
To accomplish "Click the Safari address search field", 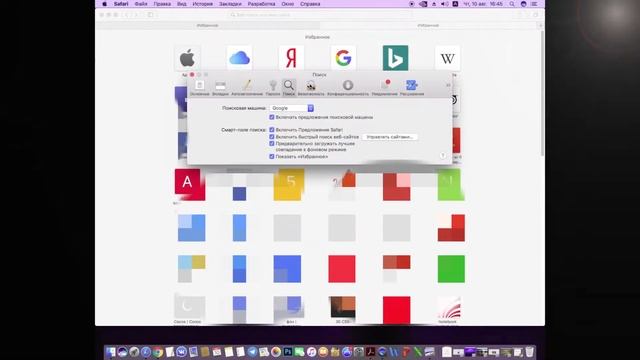I will (x=319, y=15).
